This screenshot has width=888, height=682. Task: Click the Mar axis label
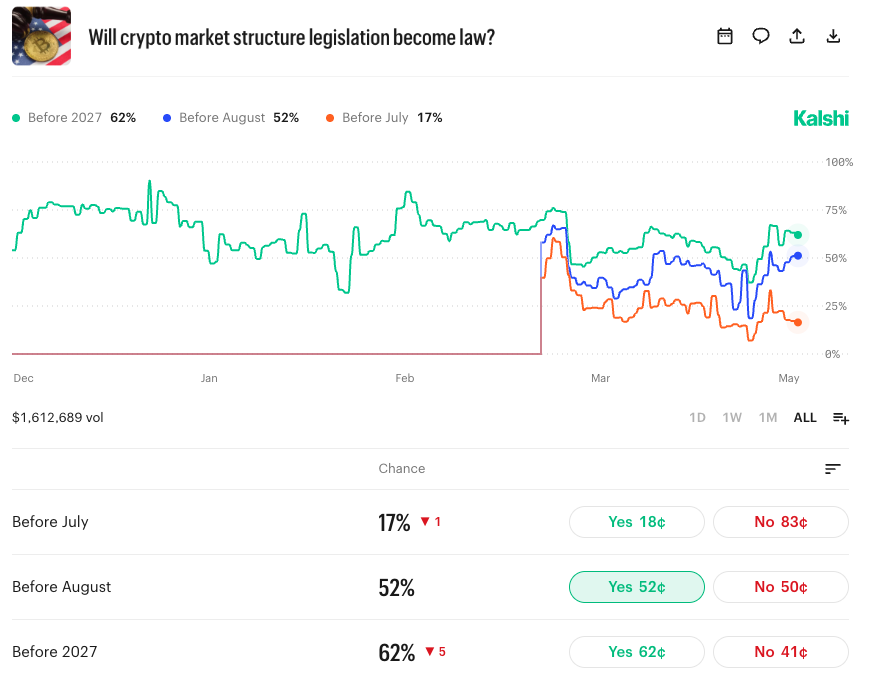tap(600, 378)
